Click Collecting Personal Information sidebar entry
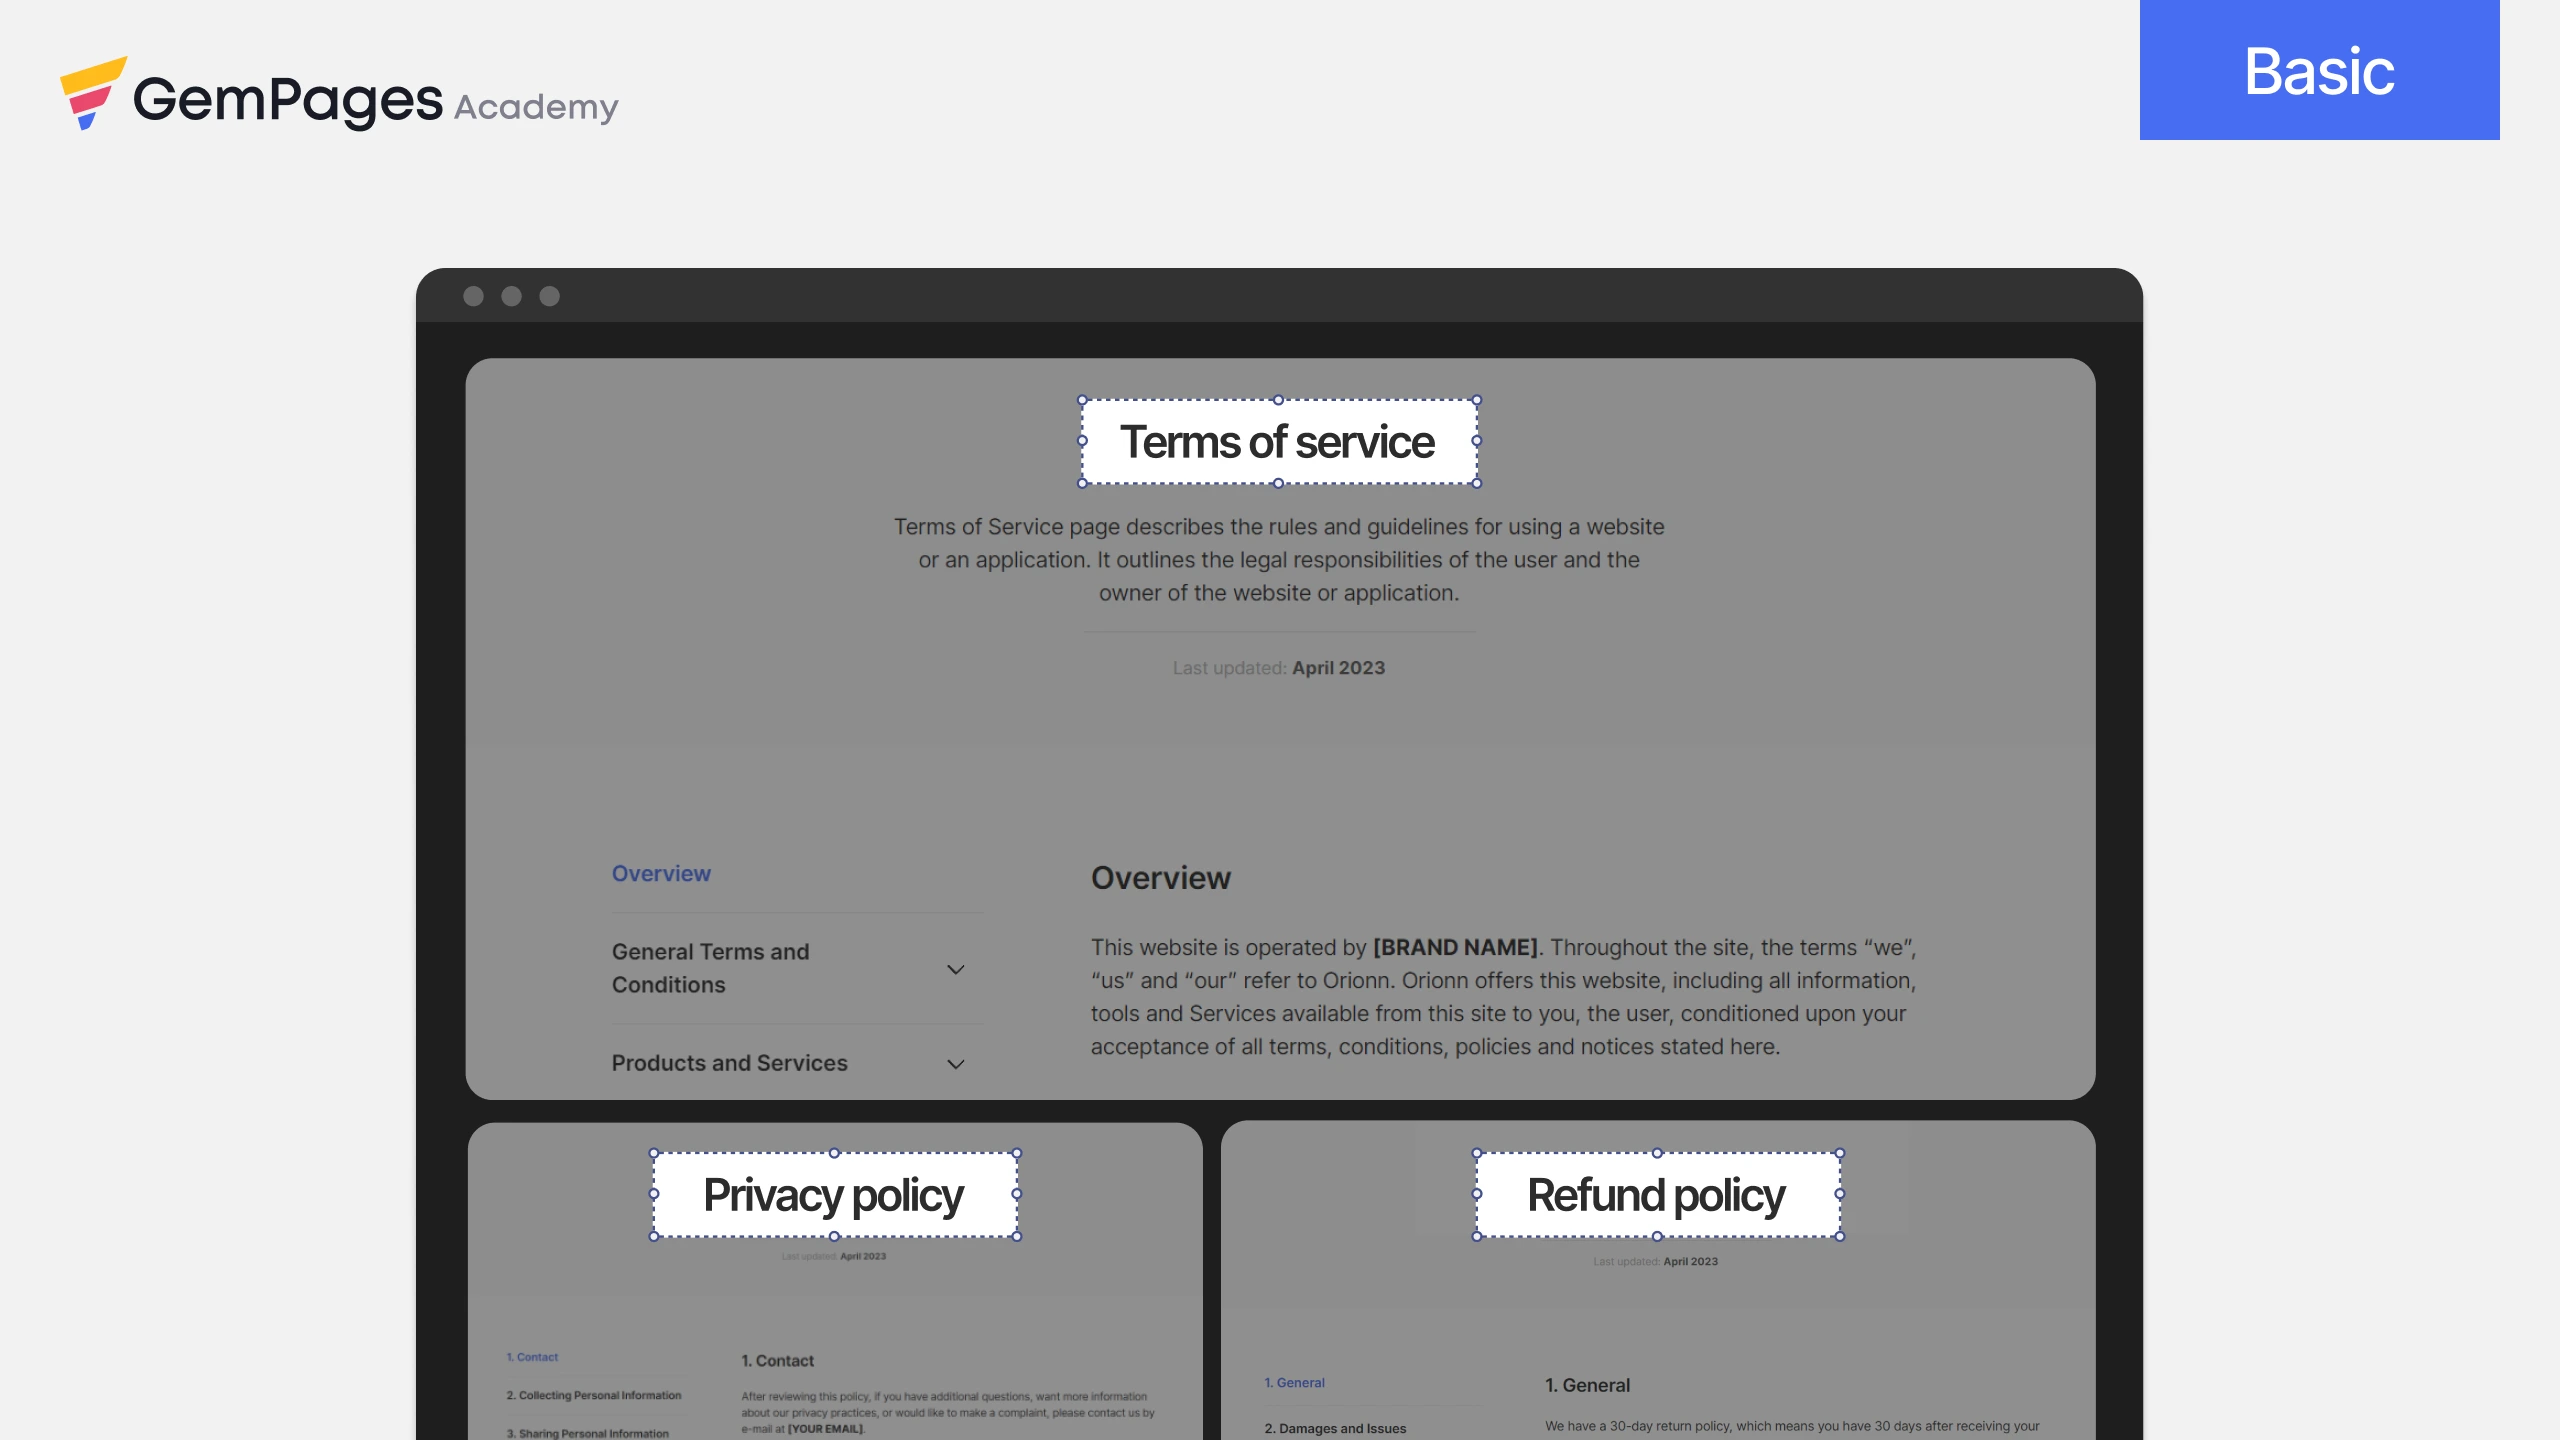This screenshot has height=1440, width=2560. click(594, 1395)
